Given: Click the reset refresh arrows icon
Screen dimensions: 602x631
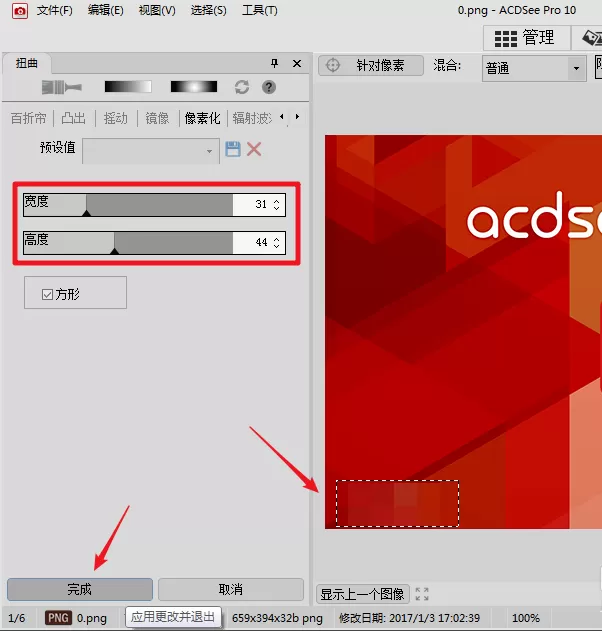Looking at the screenshot, I should 242,87.
